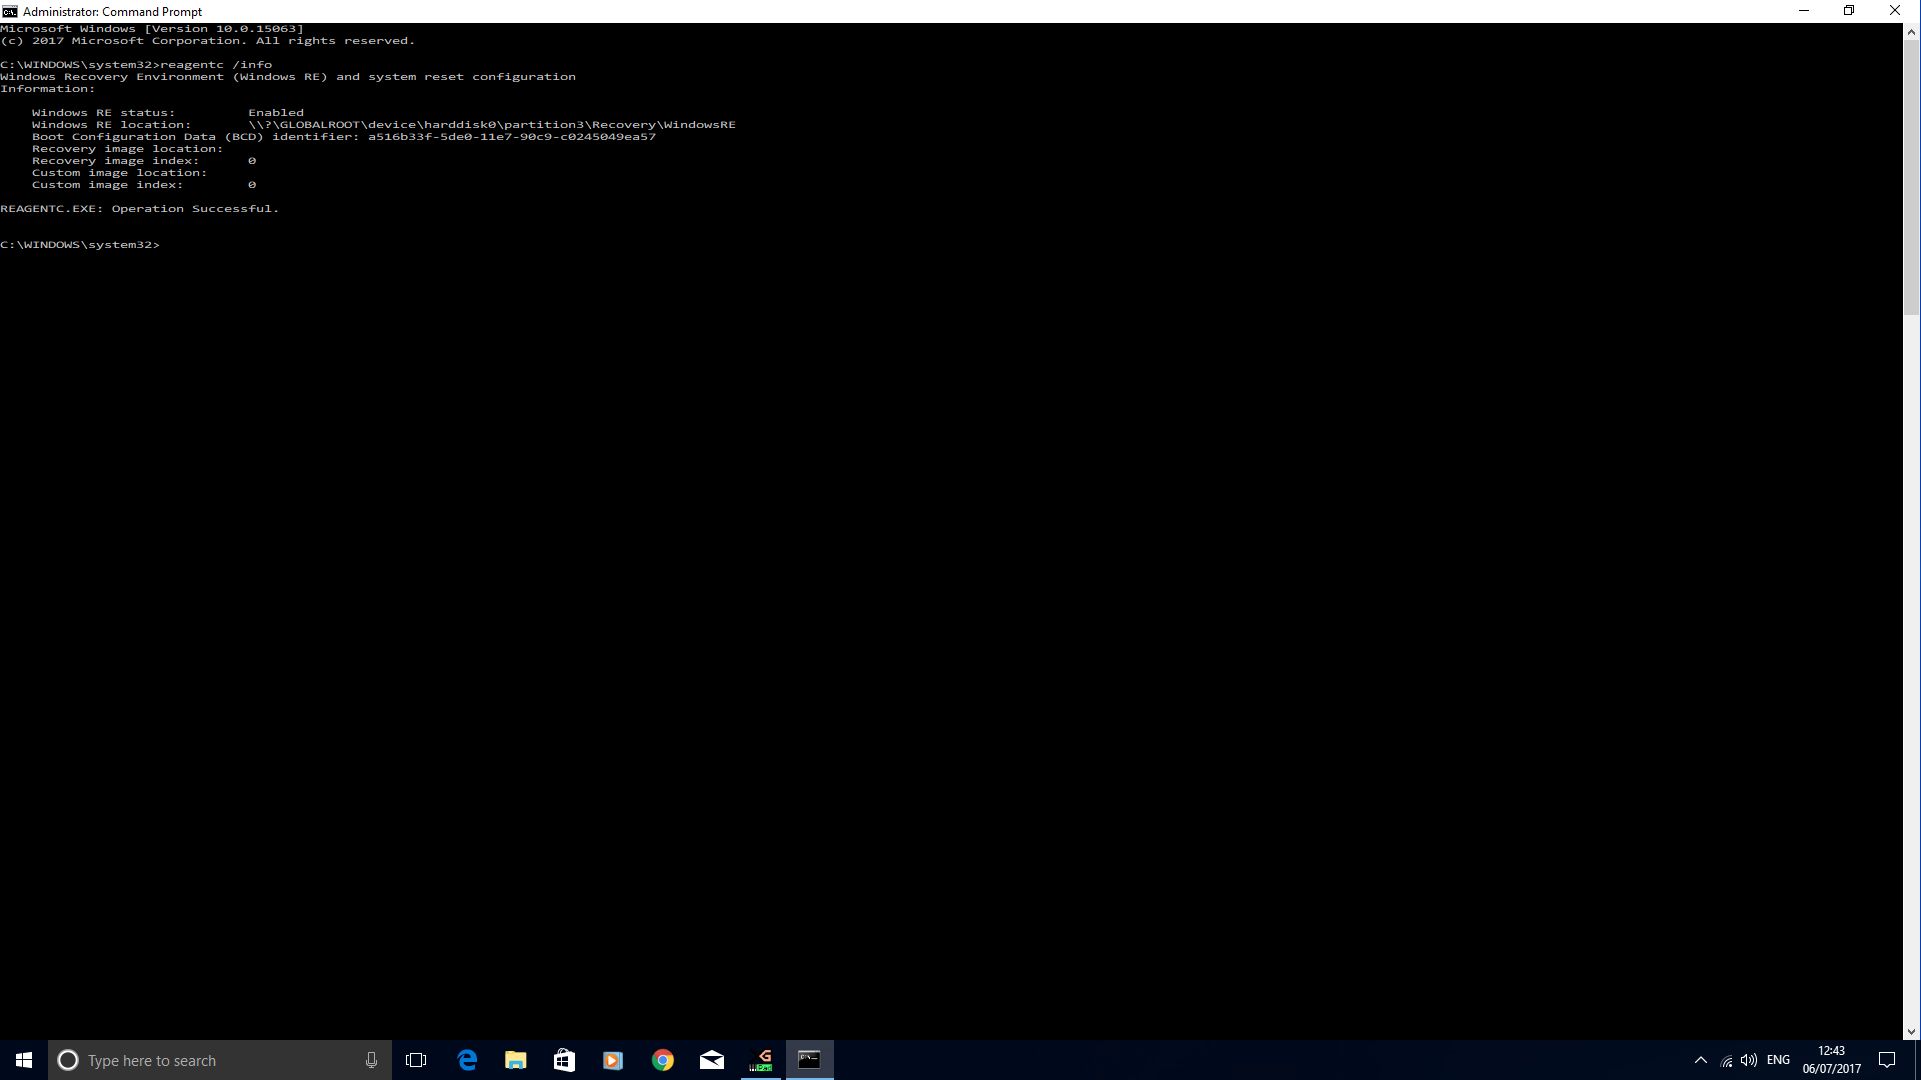Viewport: 1921px width, 1080px height.
Task: Open the Microsoft Store taskbar icon
Action: coord(564,1060)
